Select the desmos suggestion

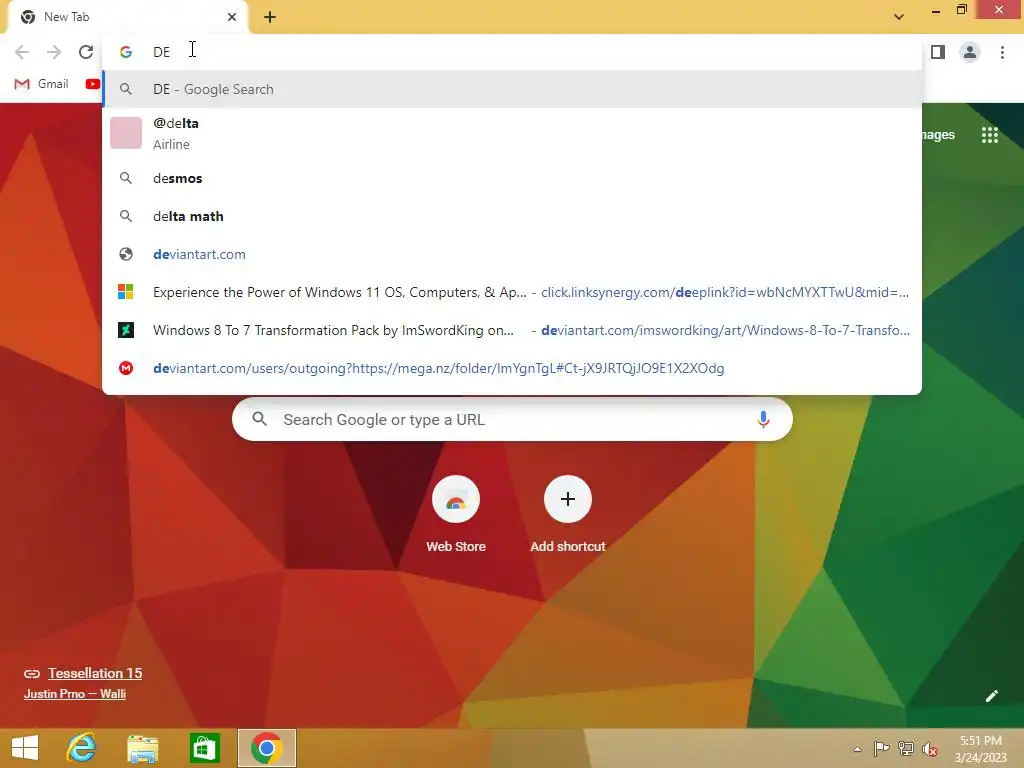pyautogui.click(x=512, y=178)
